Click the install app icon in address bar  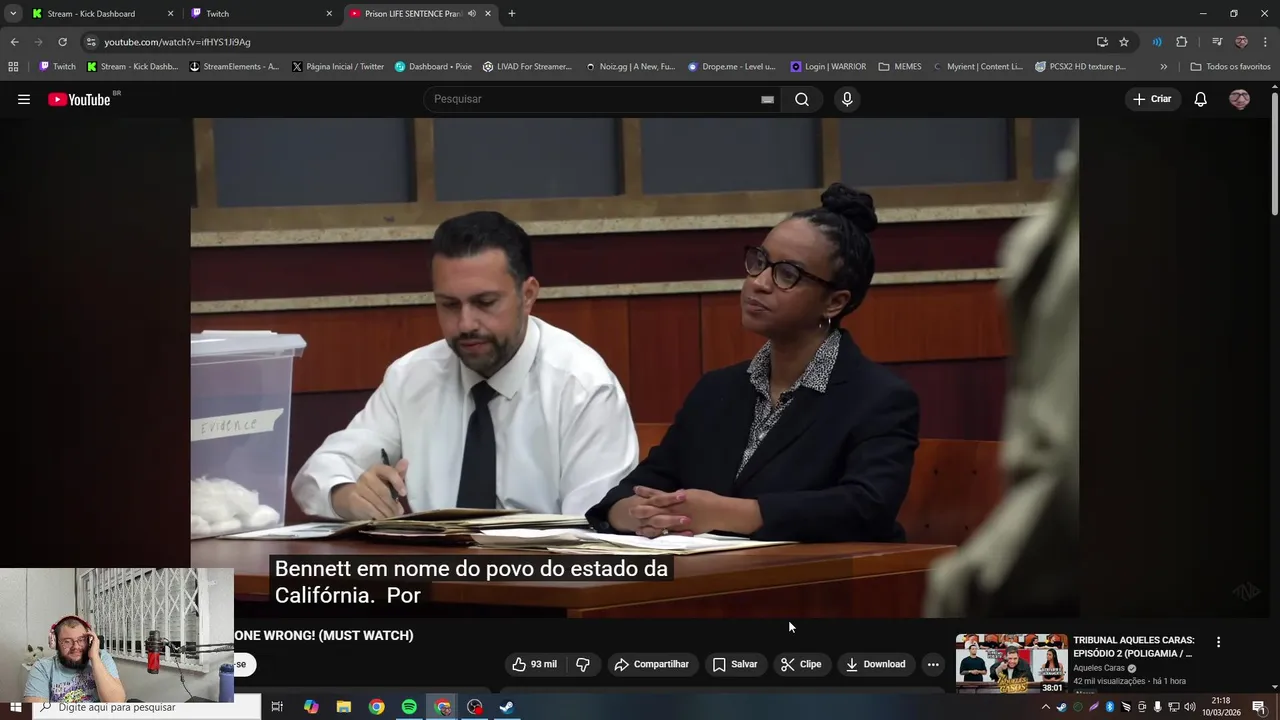(1102, 42)
